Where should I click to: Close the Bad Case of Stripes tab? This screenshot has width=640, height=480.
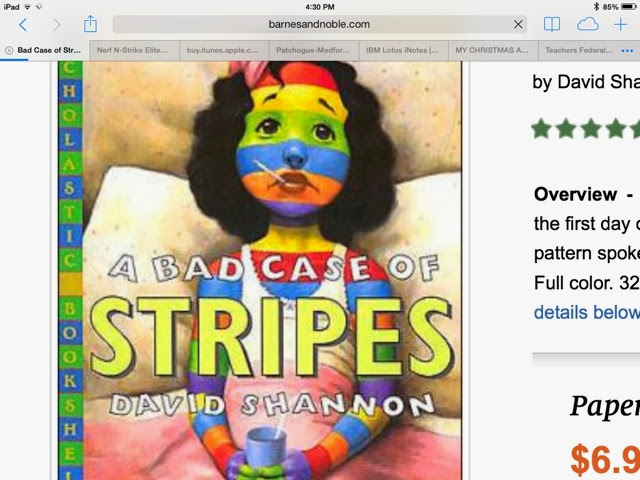click(x=9, y=50)
